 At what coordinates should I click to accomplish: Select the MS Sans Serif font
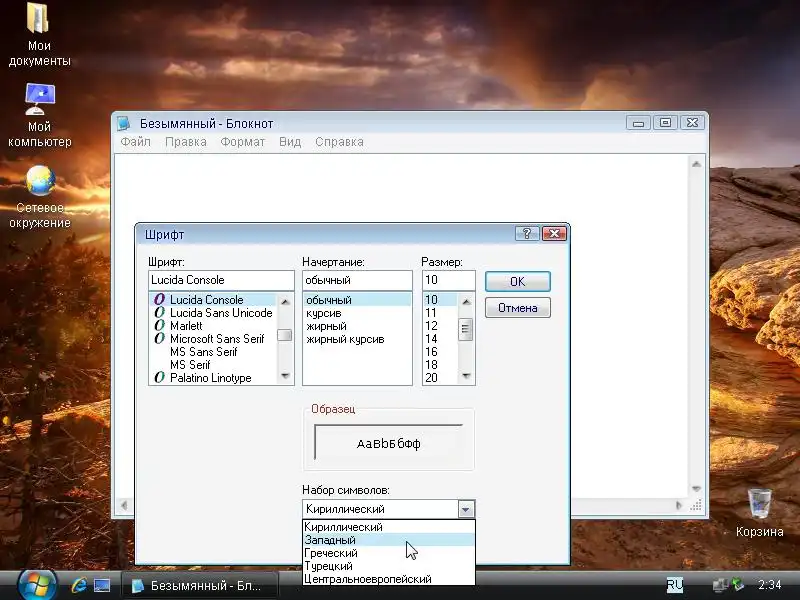213,352
